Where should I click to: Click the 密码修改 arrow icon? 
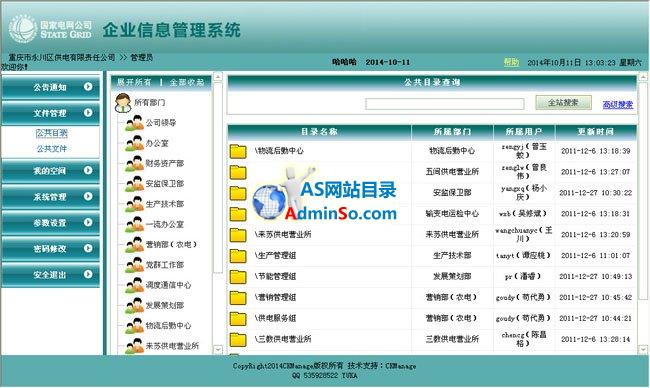[88, 248]
